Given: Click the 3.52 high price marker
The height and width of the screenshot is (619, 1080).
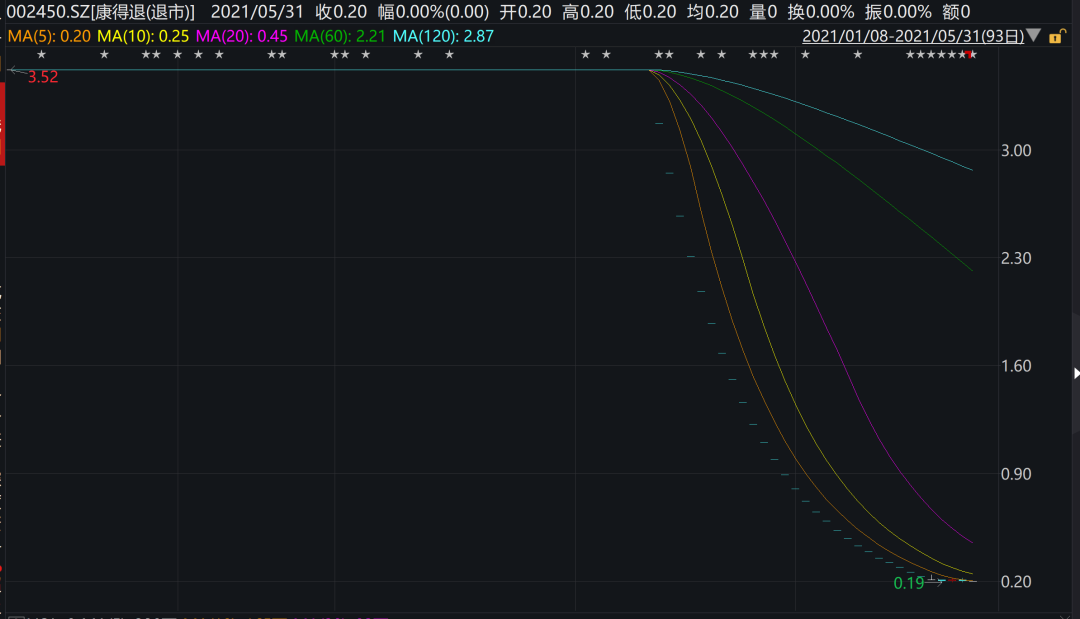Looking at the screenshot, I should (x=42, y=77).
